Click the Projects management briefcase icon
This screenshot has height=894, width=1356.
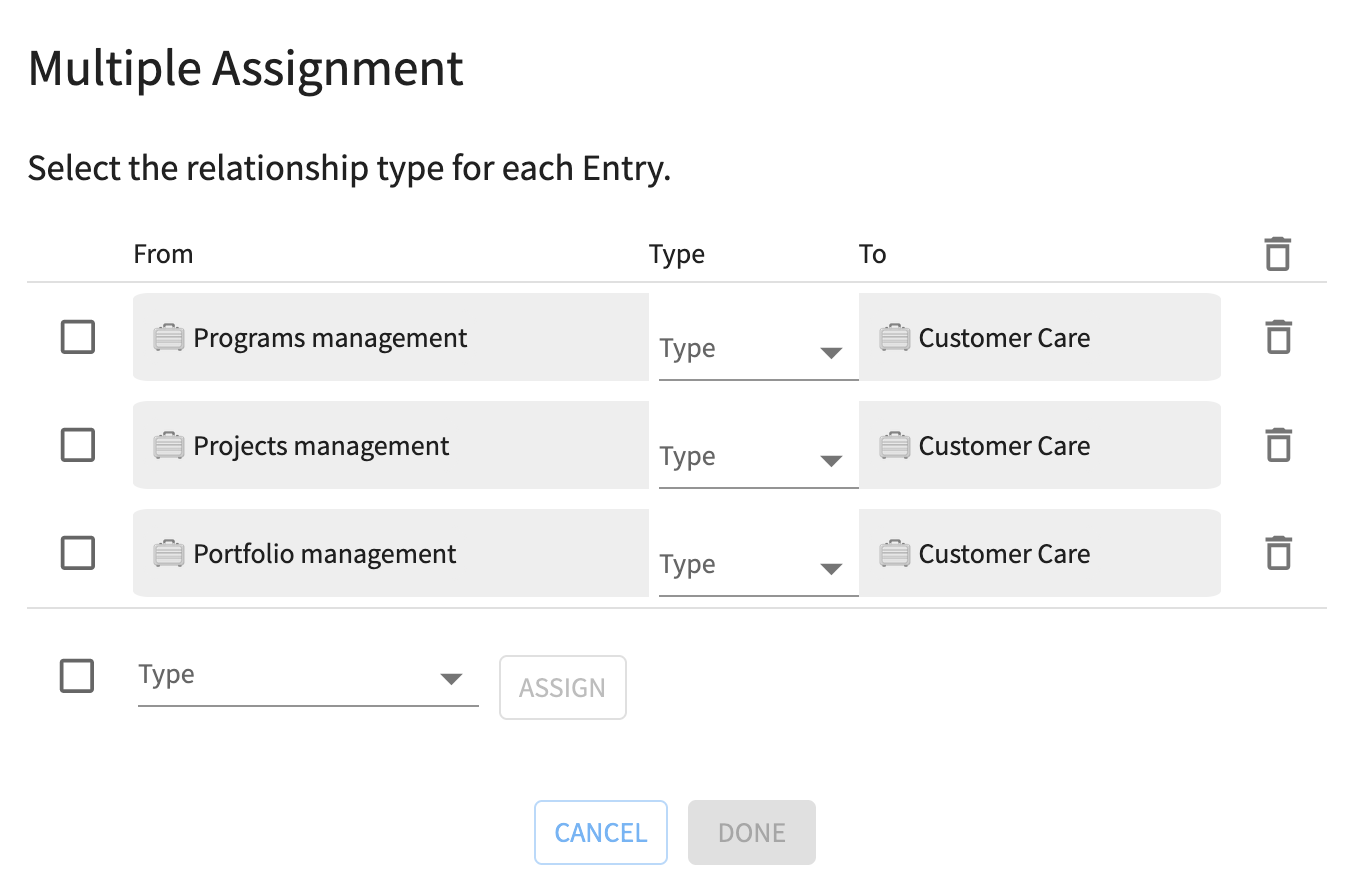pos(169,446)
